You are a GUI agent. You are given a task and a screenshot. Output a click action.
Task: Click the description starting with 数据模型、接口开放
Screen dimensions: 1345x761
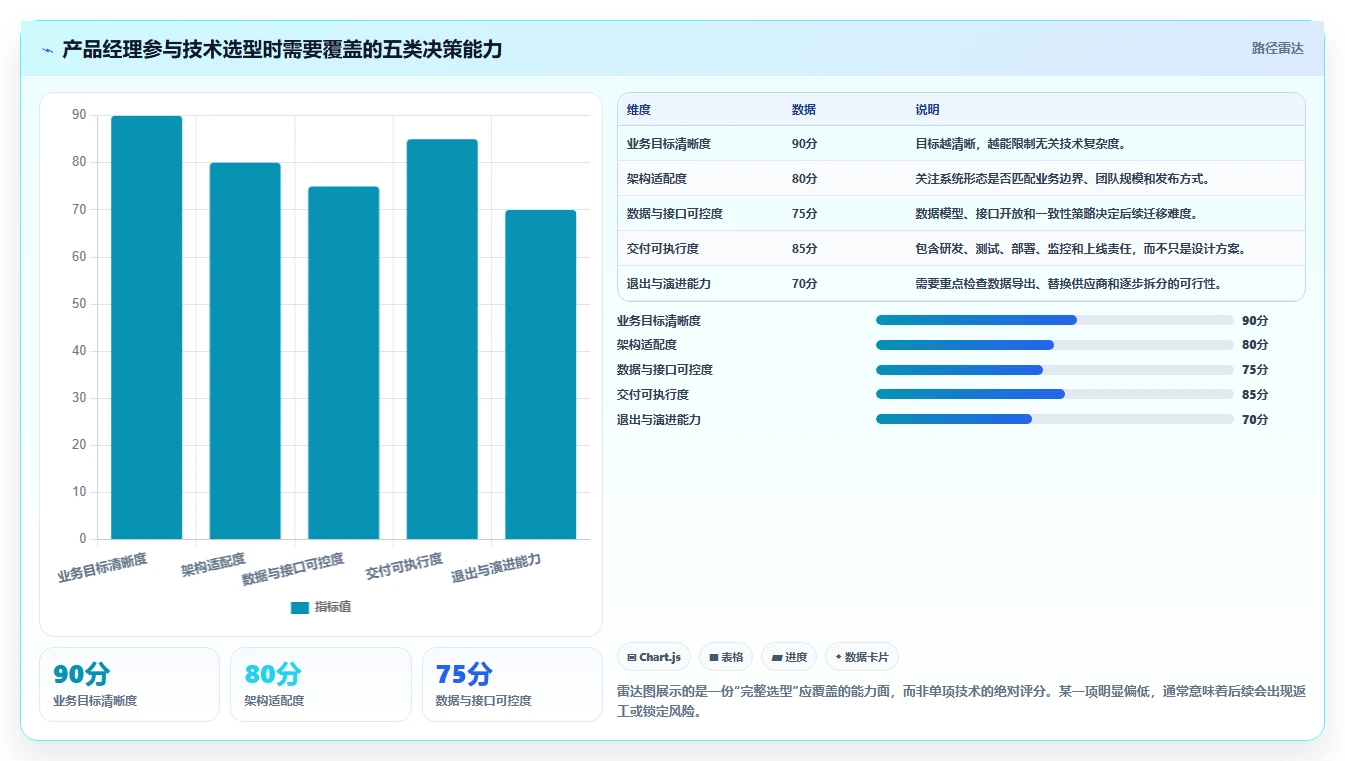tap(1057, 214)
